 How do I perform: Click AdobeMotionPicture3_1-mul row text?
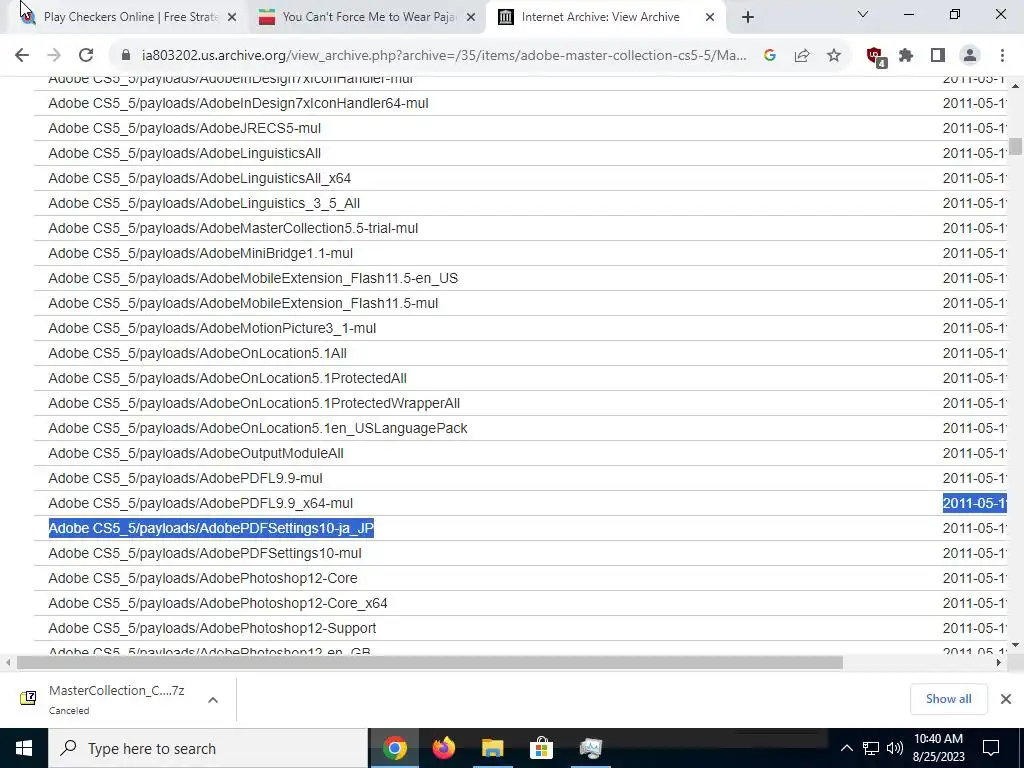(x=212, y=328)
